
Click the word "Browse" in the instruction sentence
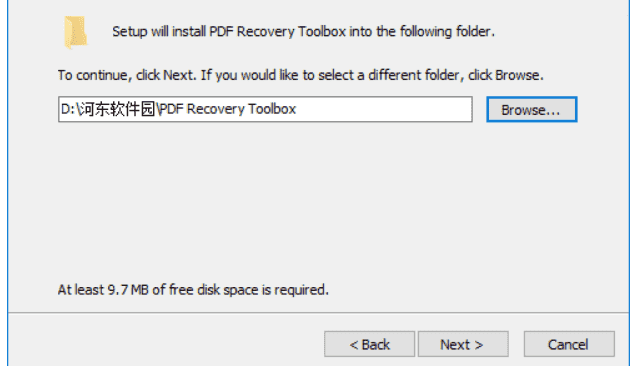pyautogui.click(x=518, y=75)
